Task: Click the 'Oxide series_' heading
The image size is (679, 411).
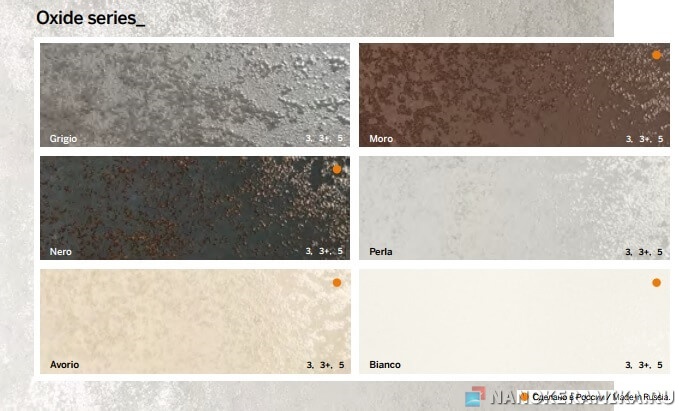Action: 90,18
